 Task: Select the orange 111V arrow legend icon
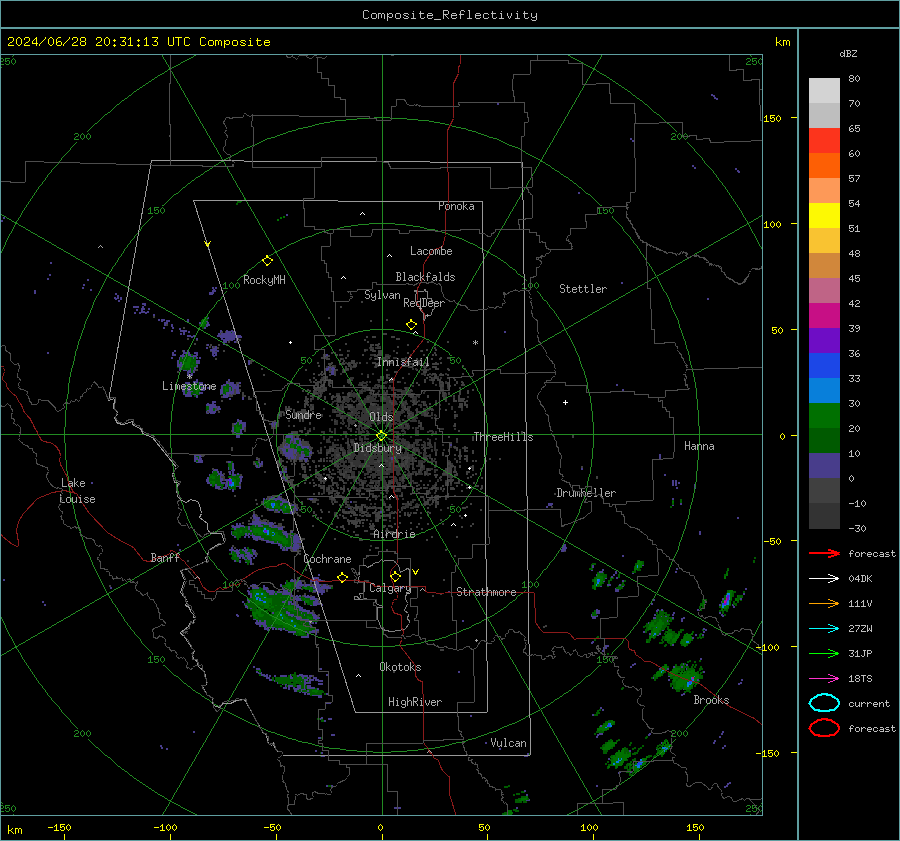[824, 603]
